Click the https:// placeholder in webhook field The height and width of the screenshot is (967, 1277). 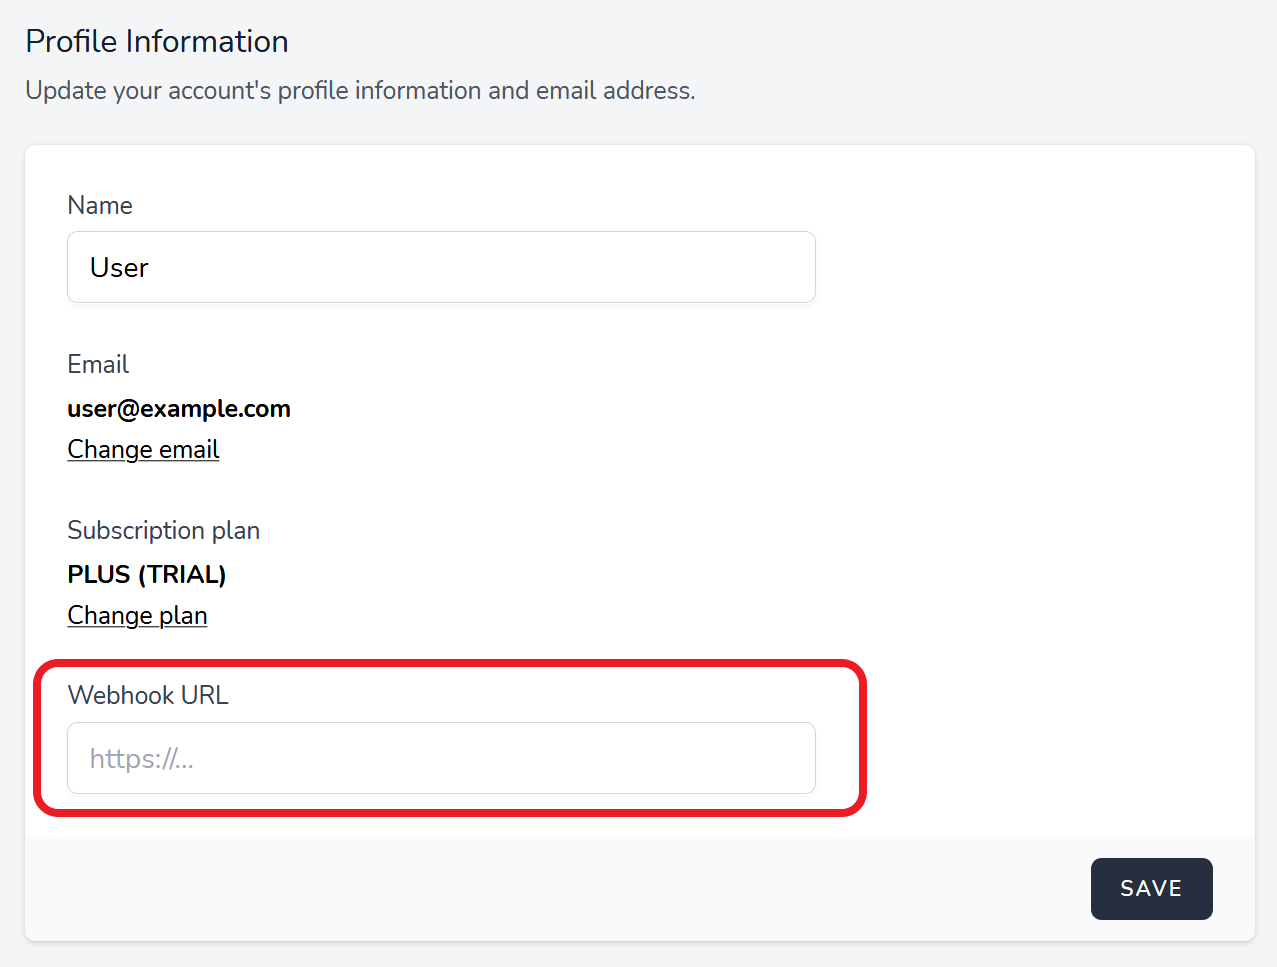pyautogui.click(x=142, y=759)
